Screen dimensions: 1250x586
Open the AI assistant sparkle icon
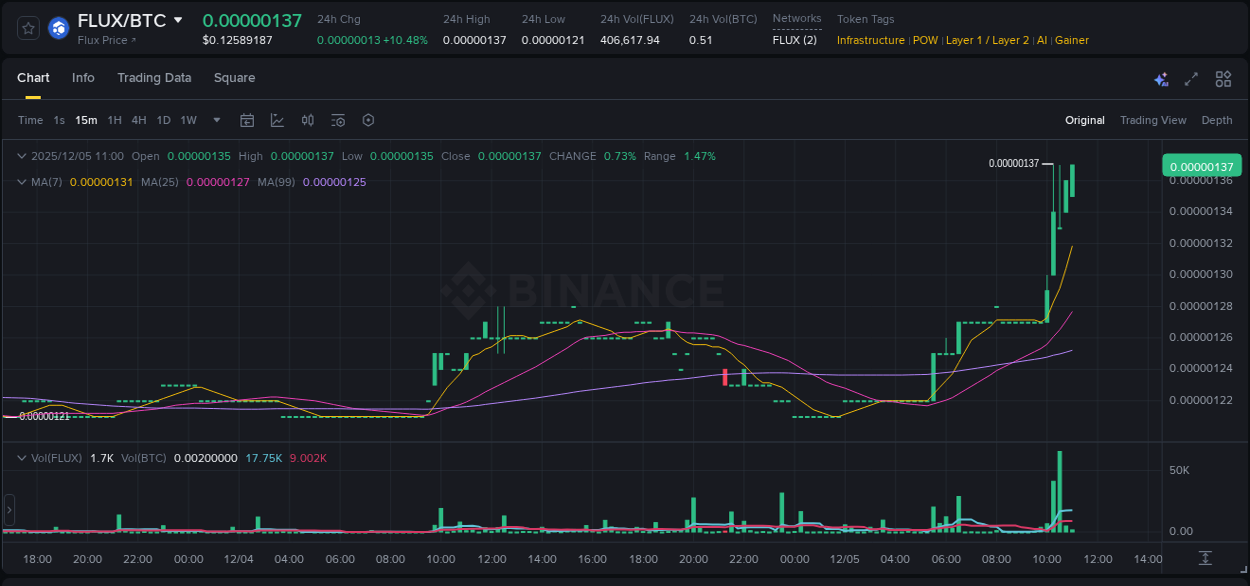tap(1160, 78)
